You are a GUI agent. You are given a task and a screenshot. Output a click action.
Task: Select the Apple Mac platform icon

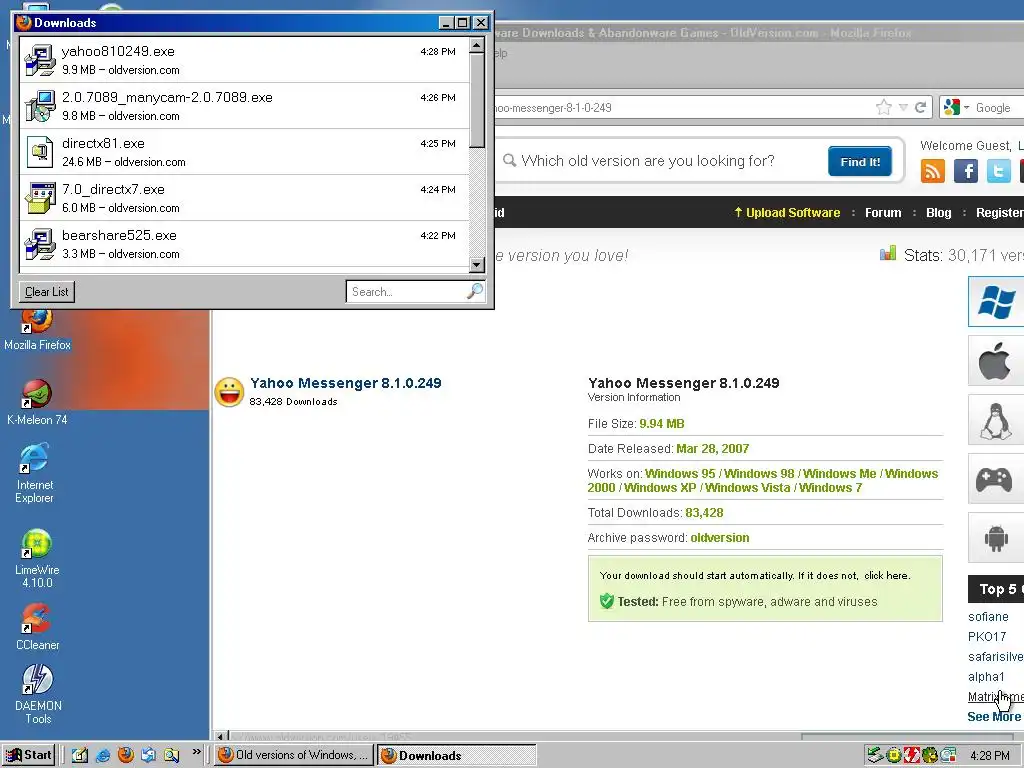tap(996, 360)
